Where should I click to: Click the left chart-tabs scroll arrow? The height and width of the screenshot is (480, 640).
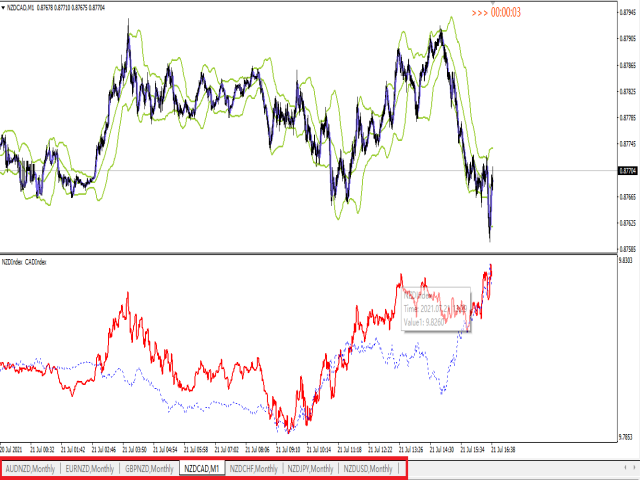tap(625, 467)
